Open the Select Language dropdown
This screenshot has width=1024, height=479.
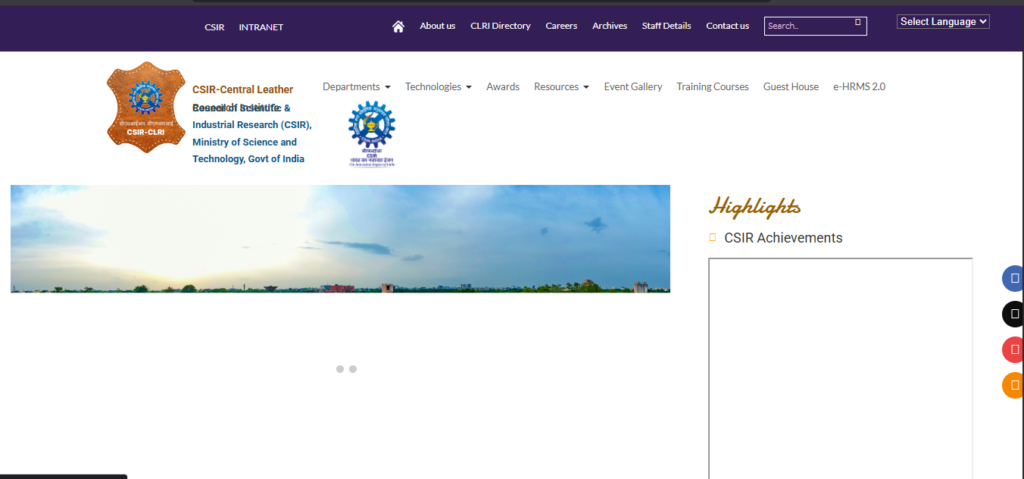click(x=943, y=22)
